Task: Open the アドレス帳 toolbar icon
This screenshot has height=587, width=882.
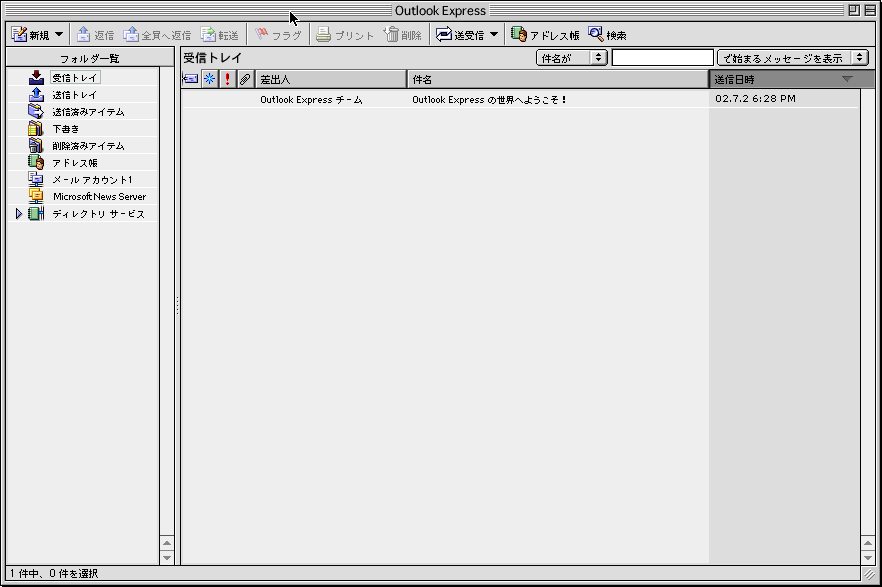Action: [x=519, y=34]
